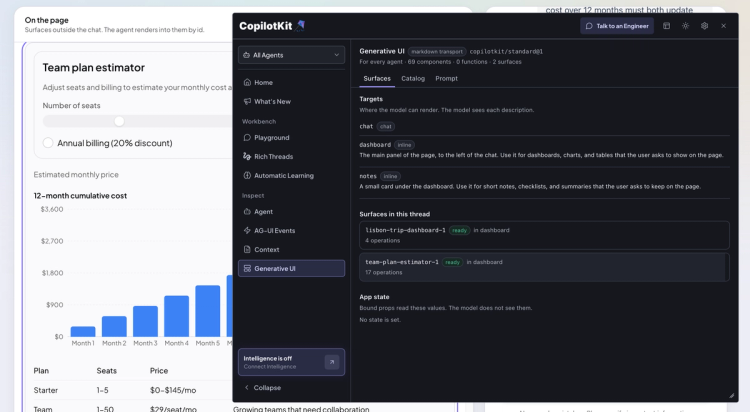
Task: Click the ready badge for lisbon-trip-dashboard-1
Action: pyautogui.click(x=459, y=230)
